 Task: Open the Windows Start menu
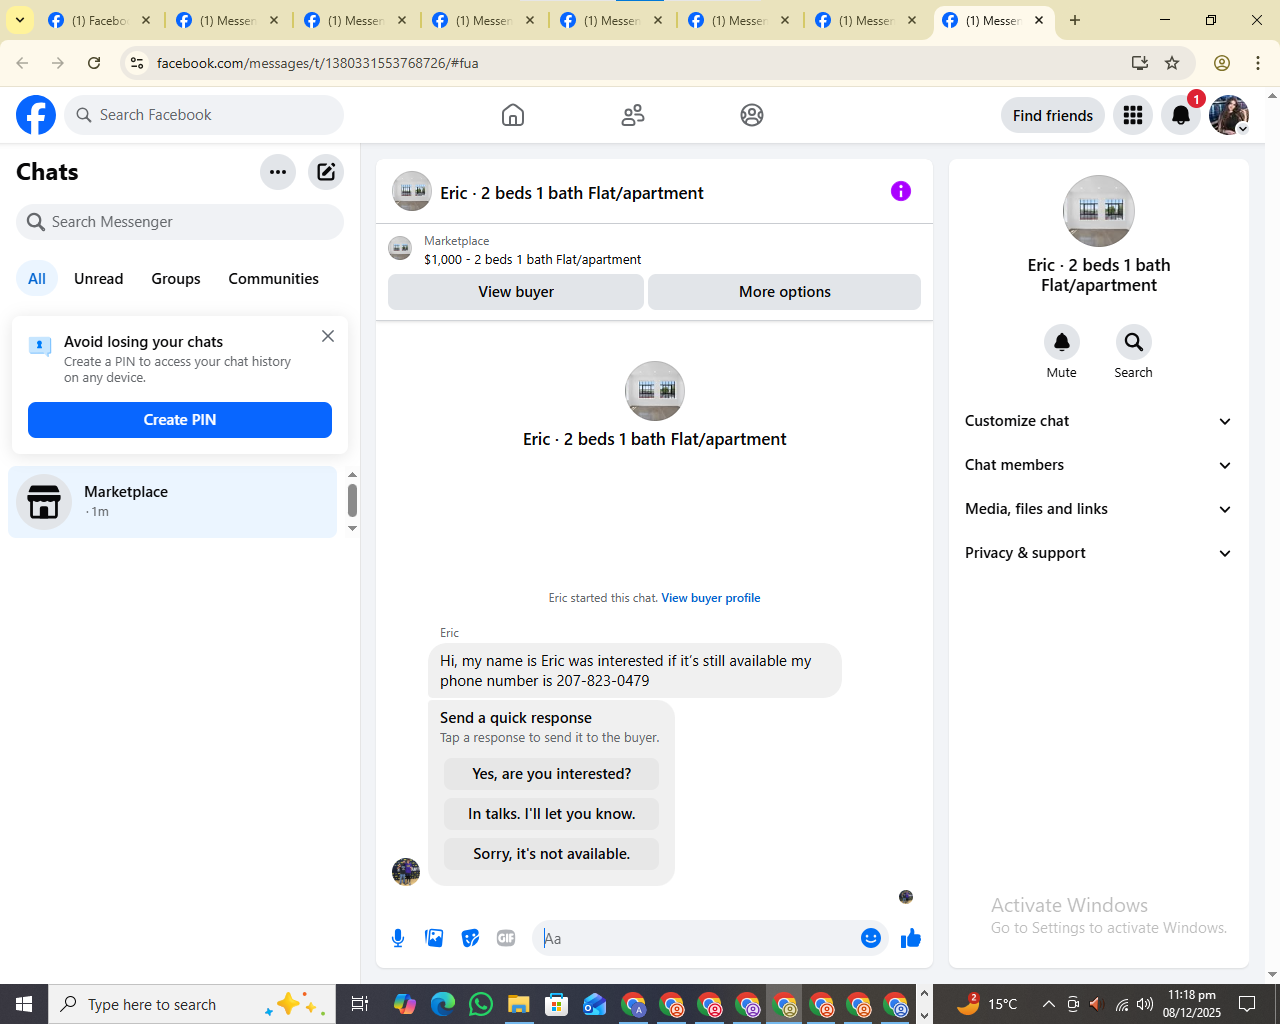(24, 1004)
